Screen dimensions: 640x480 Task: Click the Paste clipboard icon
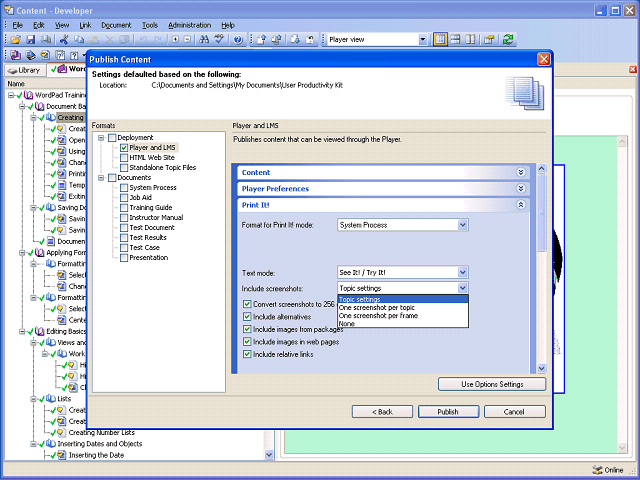94,40
